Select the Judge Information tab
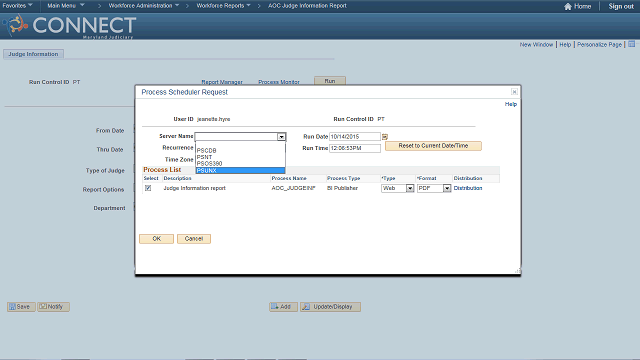This screenshot has height=360, width=640. coord(33,54)
